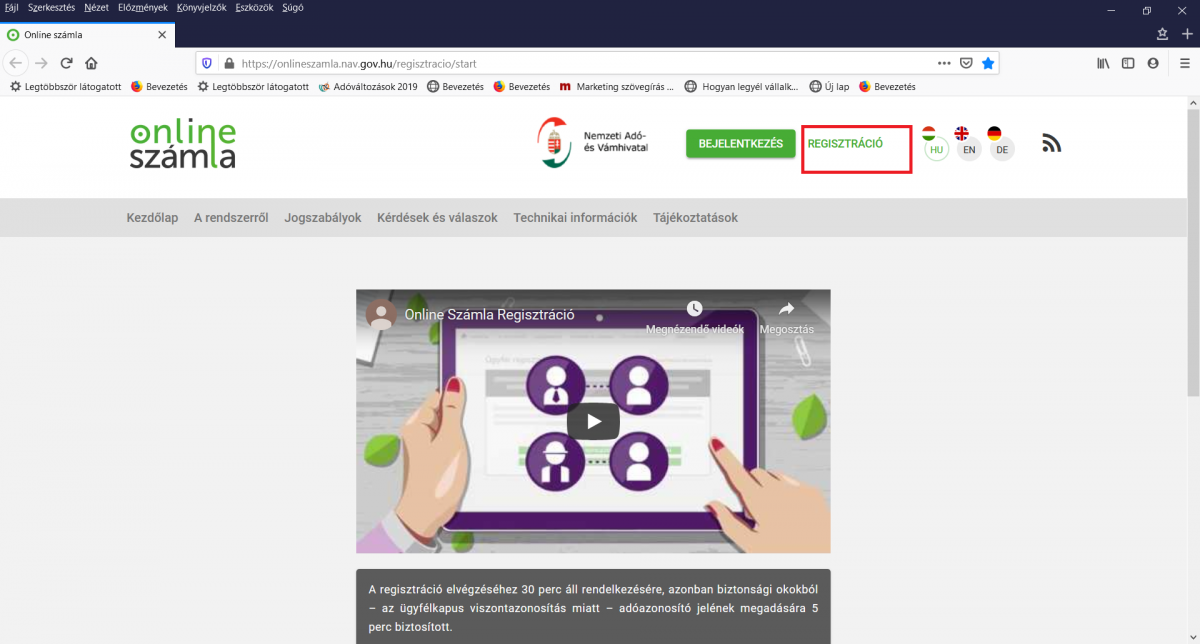Switch language to English (EN)
The image size is (1200, 644).
[x=969, y=150]
